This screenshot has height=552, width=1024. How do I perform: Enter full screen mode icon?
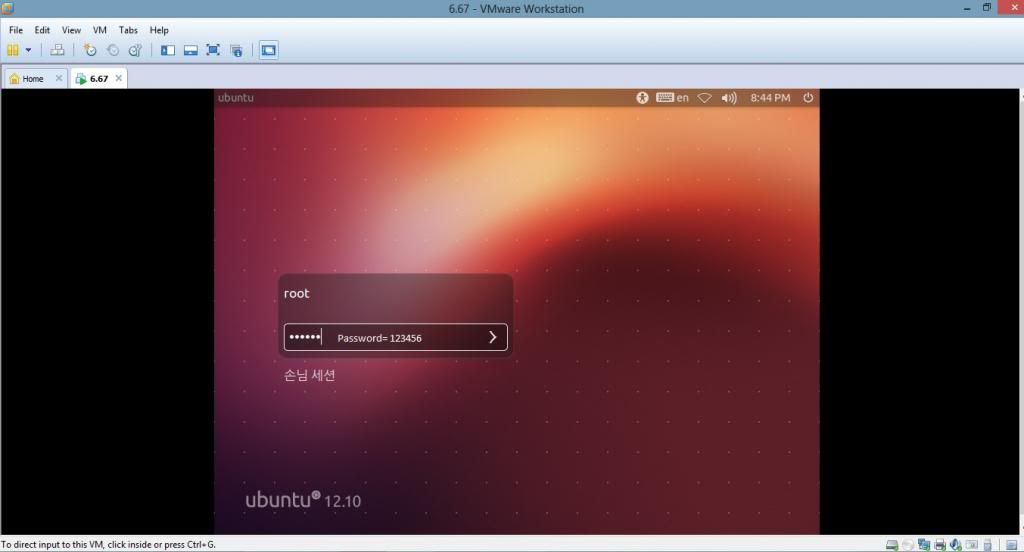[213, 50]
